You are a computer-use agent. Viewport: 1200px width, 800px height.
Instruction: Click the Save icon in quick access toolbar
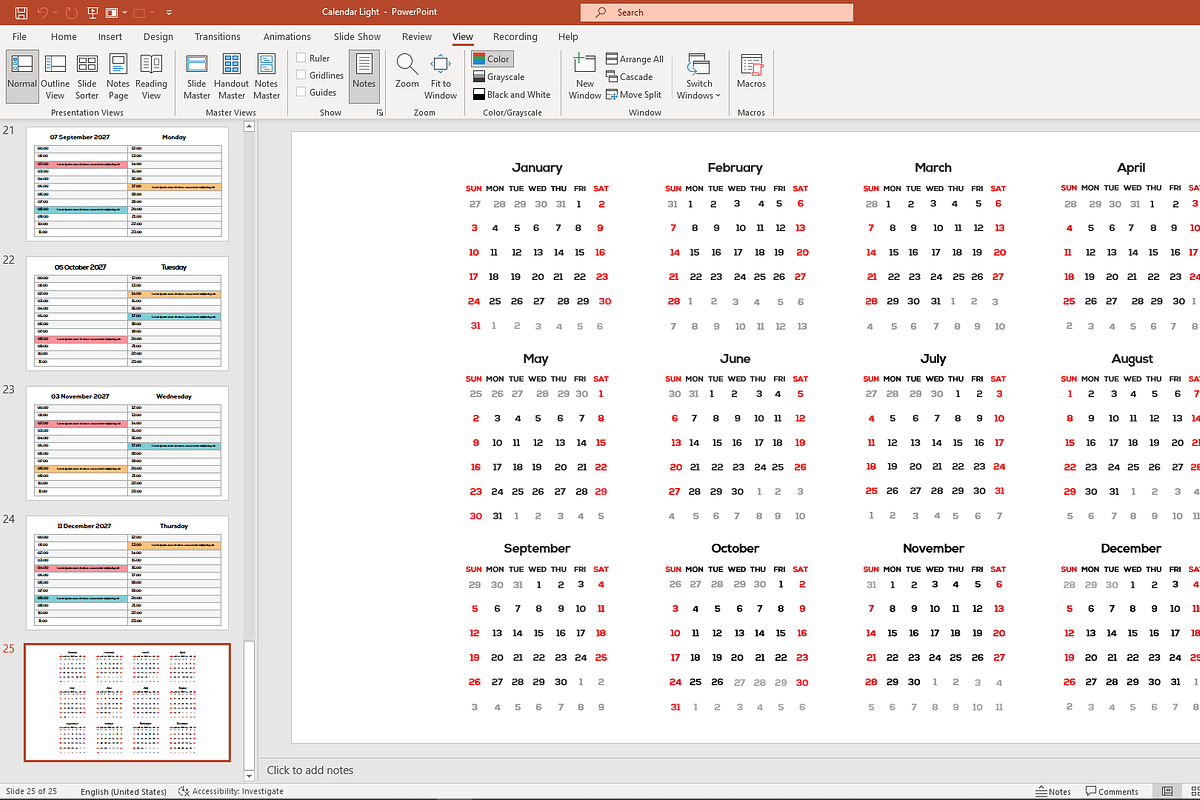[x=20, y=13]
